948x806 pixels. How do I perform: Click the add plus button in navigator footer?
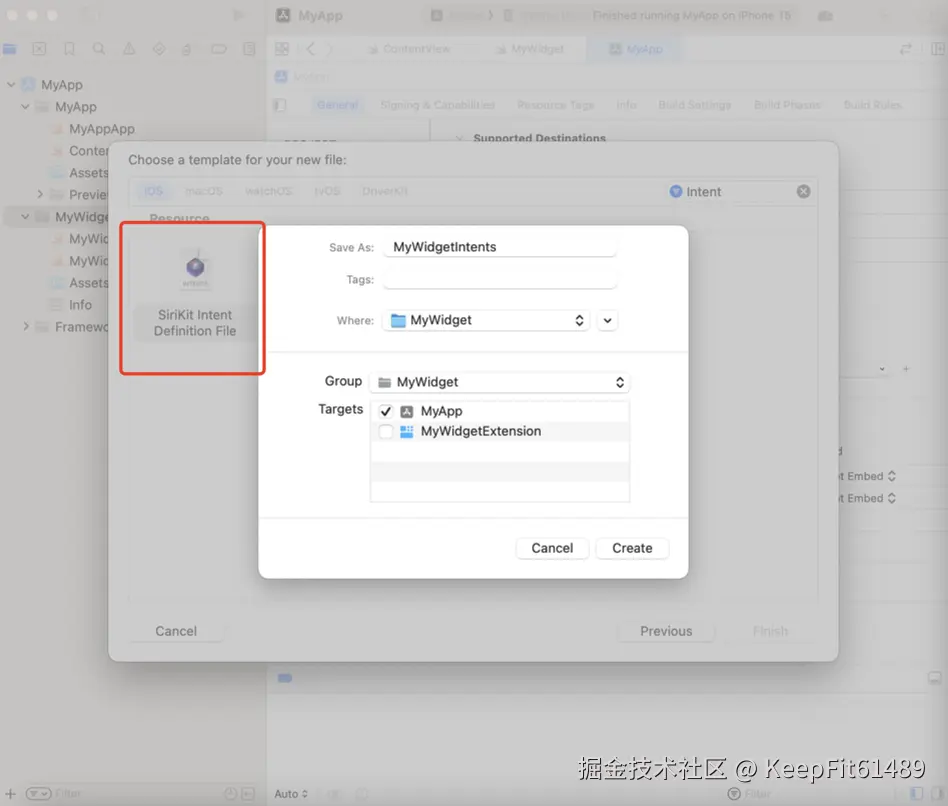click(10, 793)
